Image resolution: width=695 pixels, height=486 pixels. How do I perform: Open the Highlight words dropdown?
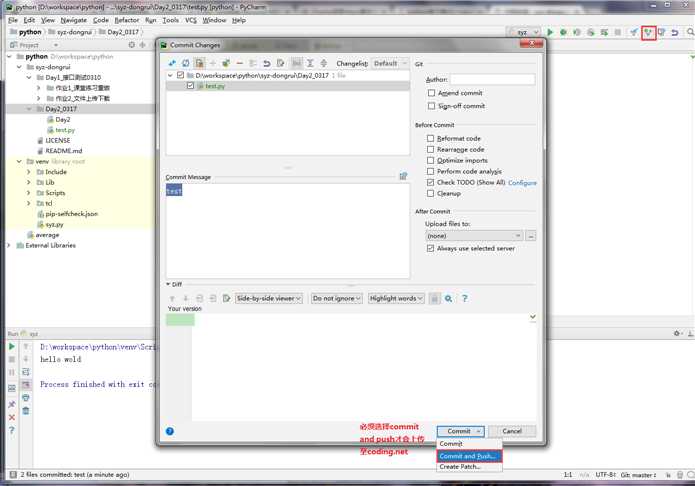coord(396,298)
